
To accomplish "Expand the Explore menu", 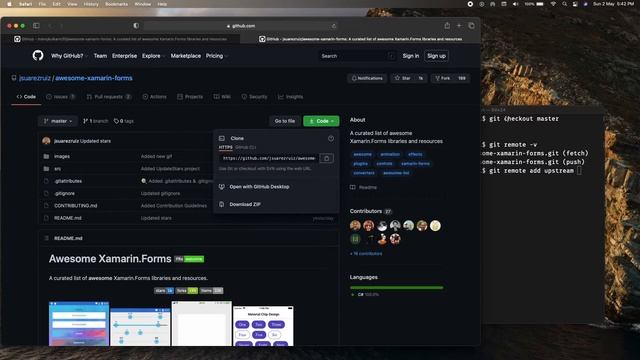I will [x=153, y=56].
